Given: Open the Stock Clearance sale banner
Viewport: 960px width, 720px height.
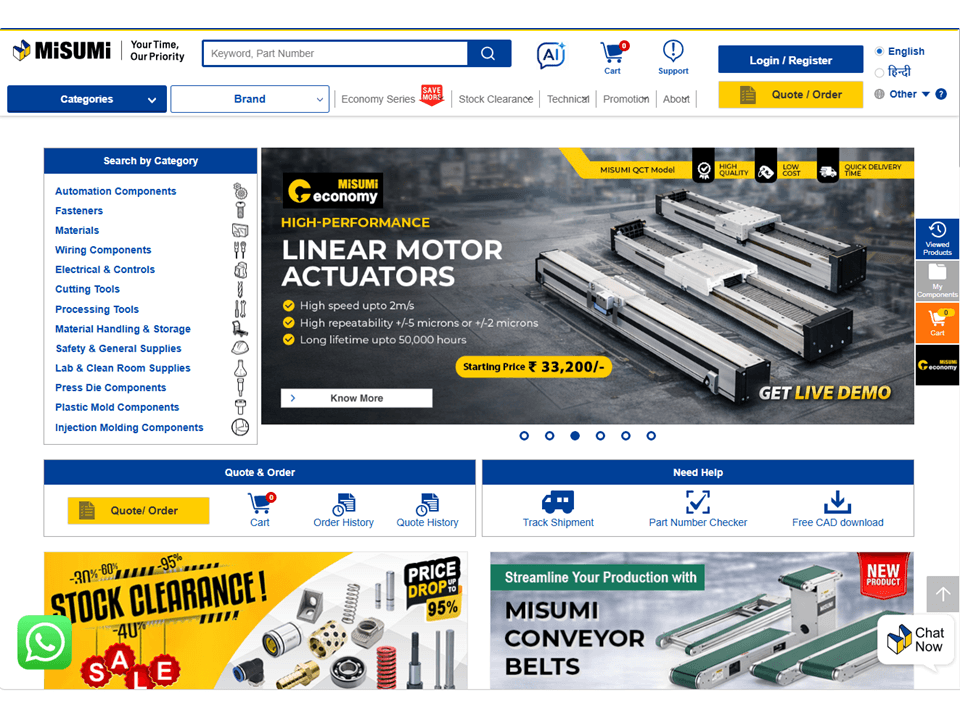Looking at the screenshot, I should coord(255,620).
